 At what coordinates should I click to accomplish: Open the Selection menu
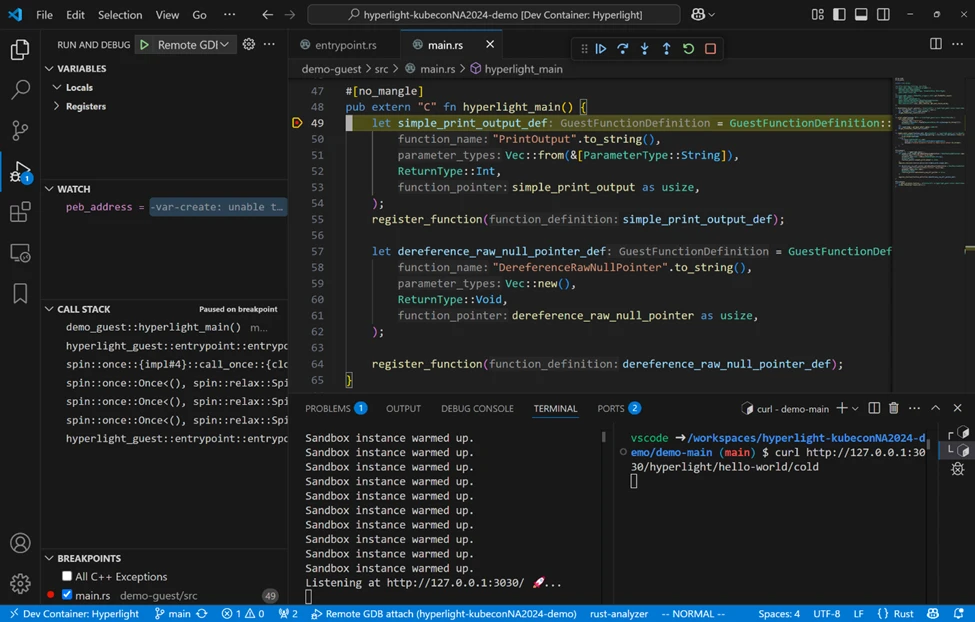tap(120, 14)
